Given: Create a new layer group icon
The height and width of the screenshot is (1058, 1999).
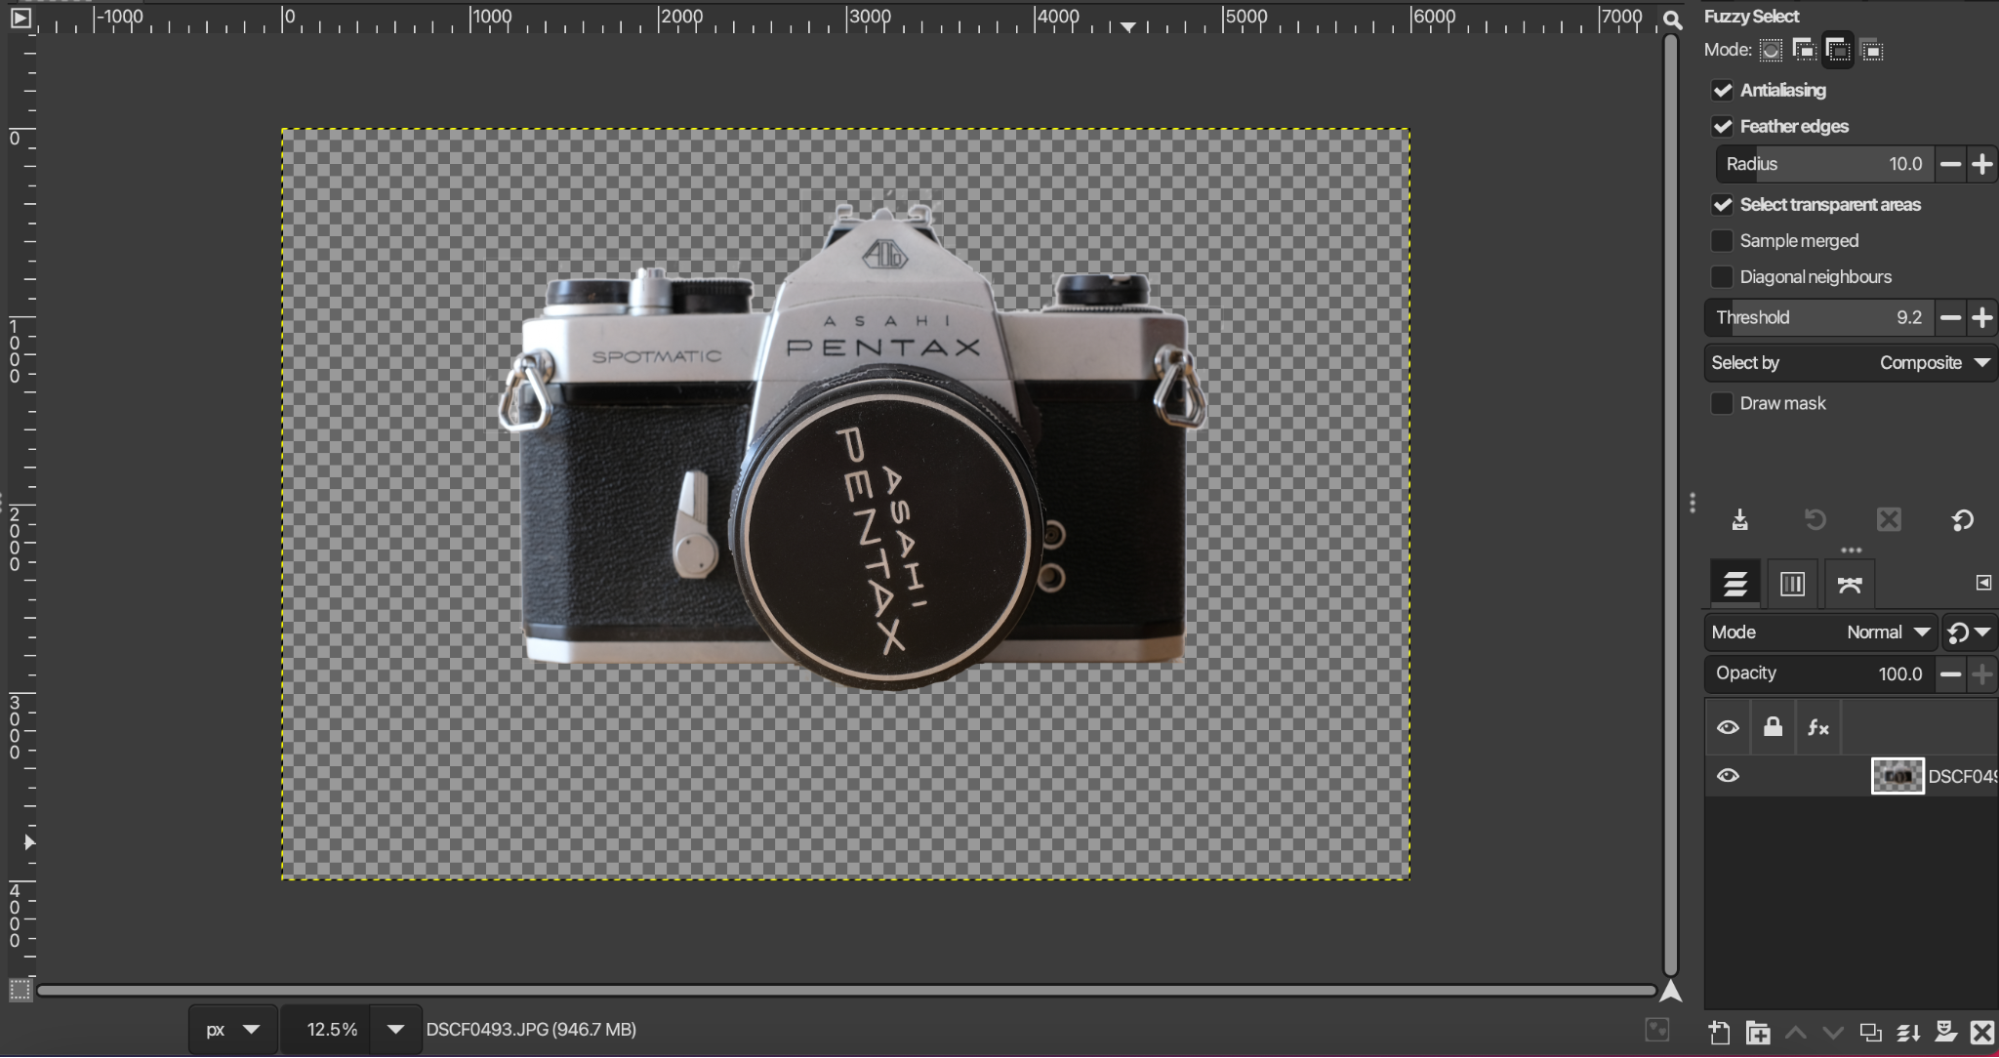Looking at the screenshot, I should [1757, 1032].
